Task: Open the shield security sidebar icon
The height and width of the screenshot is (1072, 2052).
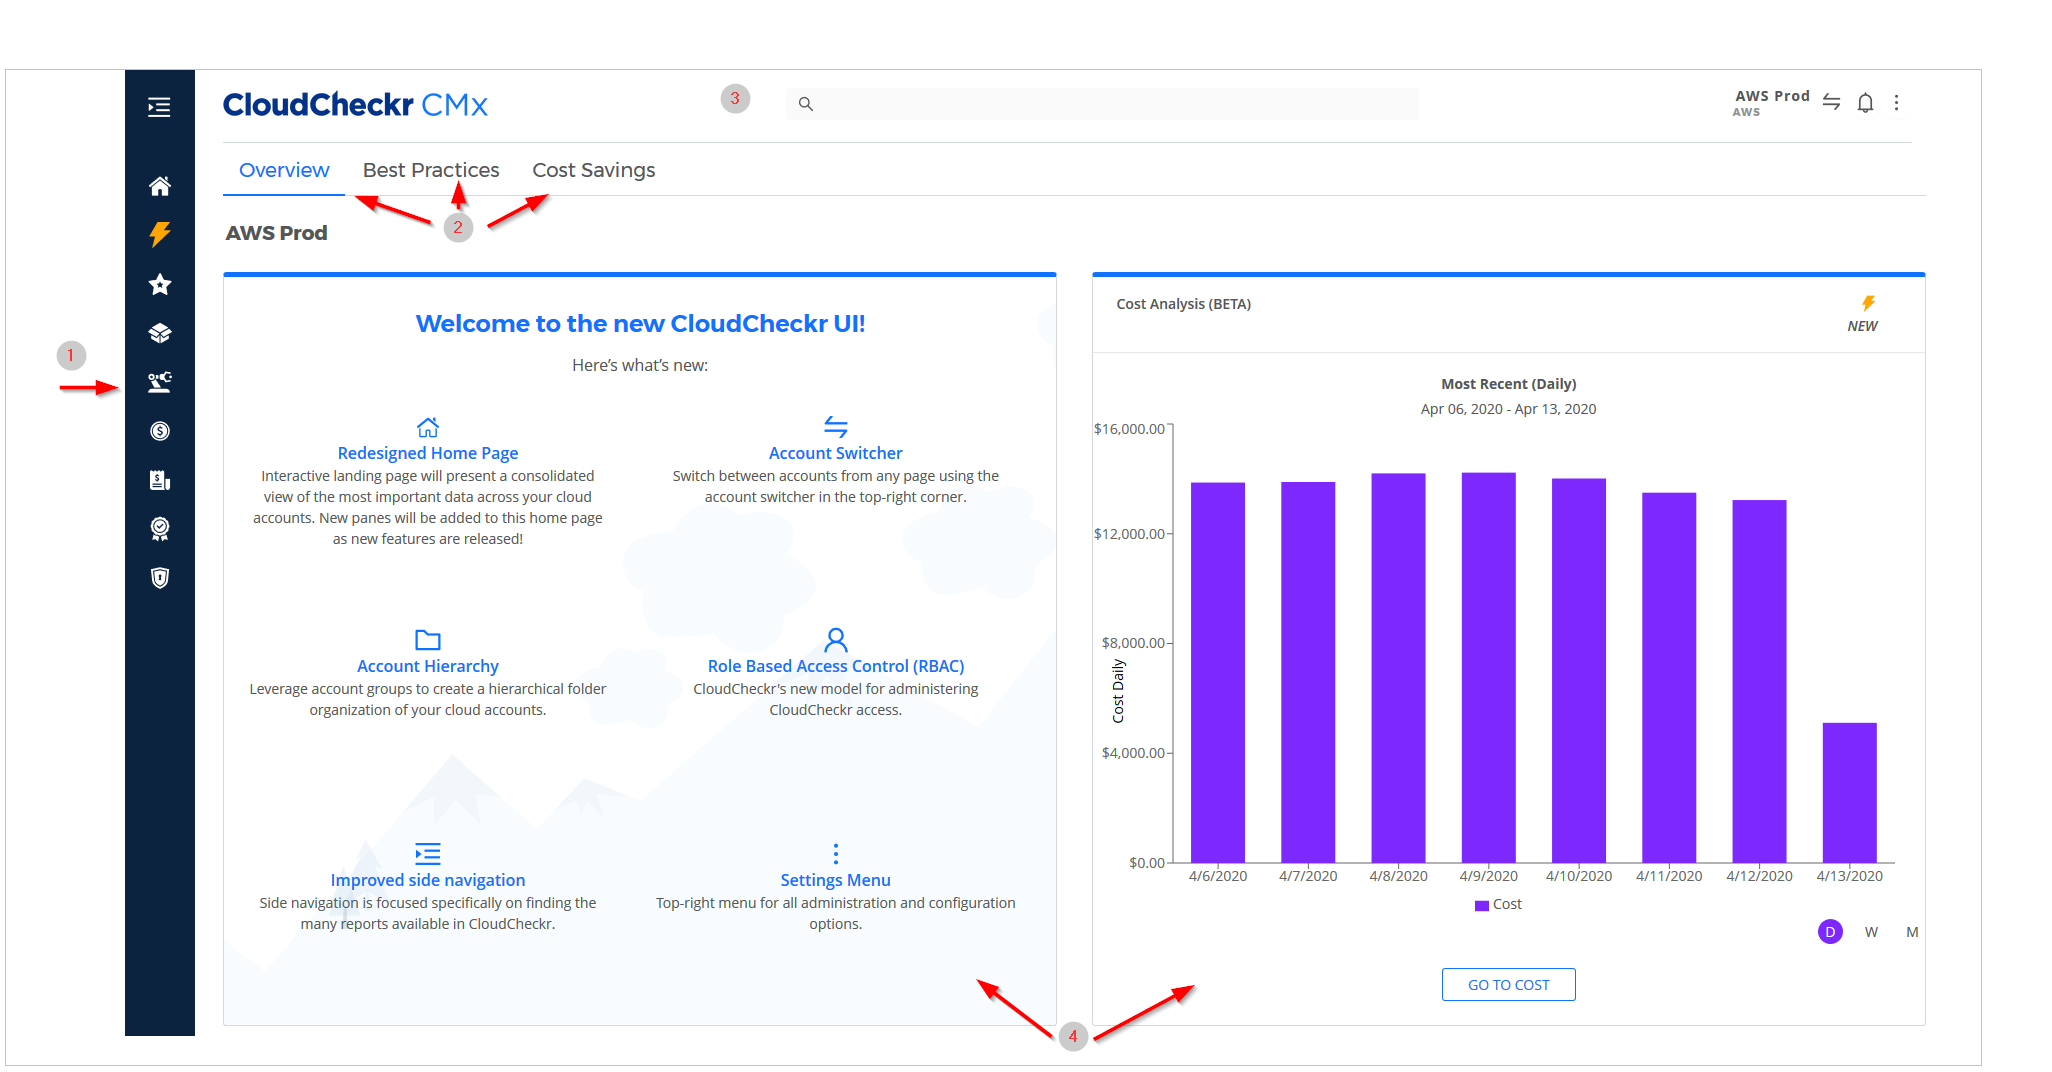Action: click(159, 578)
